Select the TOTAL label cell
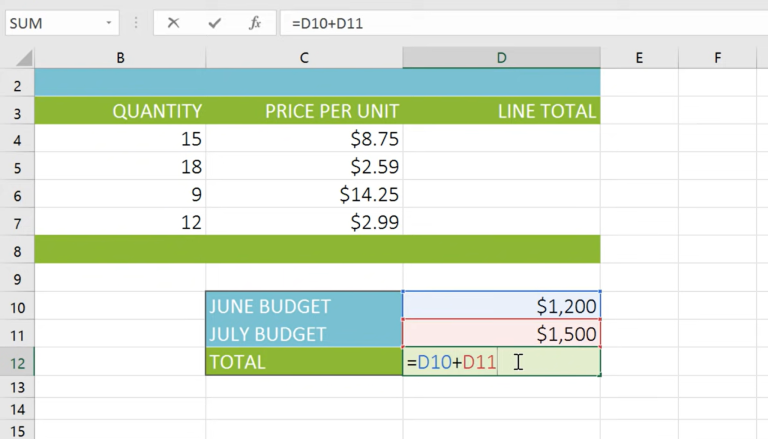This screenshot has height=439, width=768. coord(304,362)
